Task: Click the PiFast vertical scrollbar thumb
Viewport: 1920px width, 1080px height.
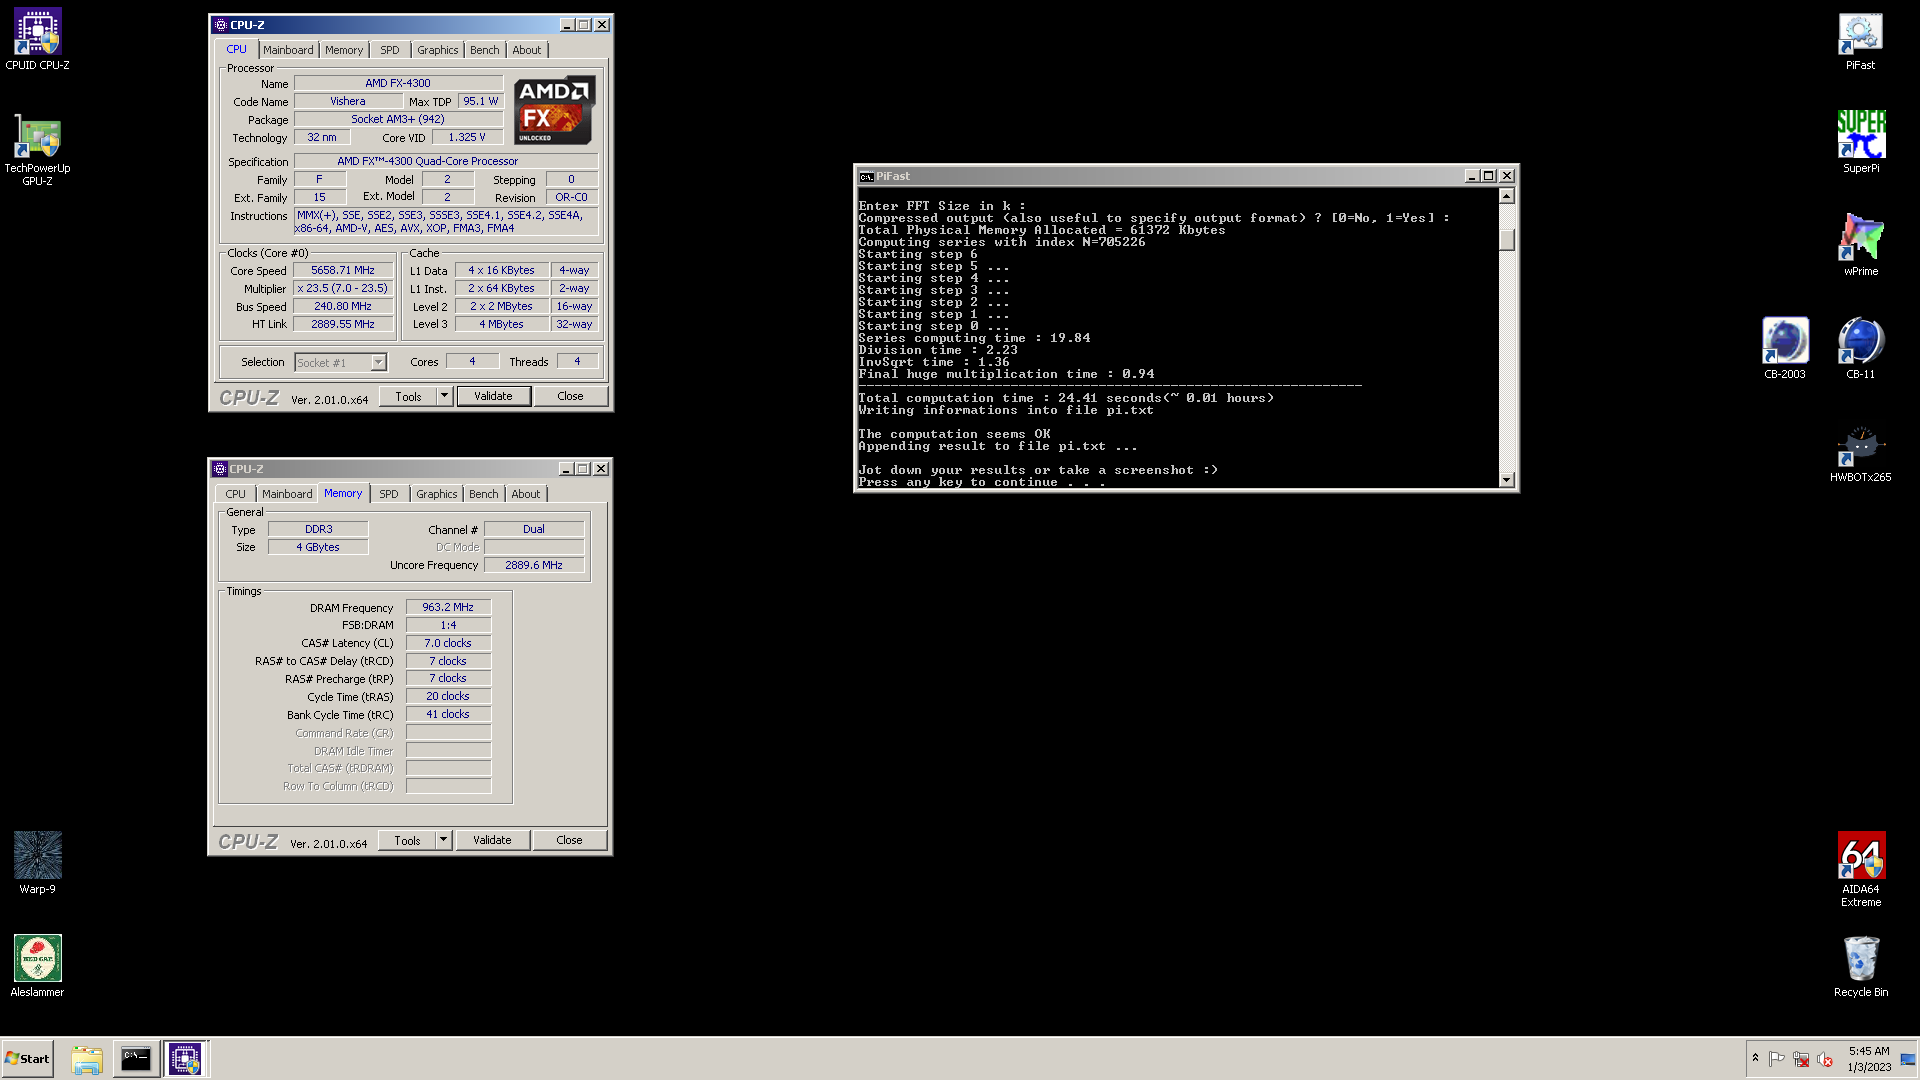Action: click(x=1506, y=240)
